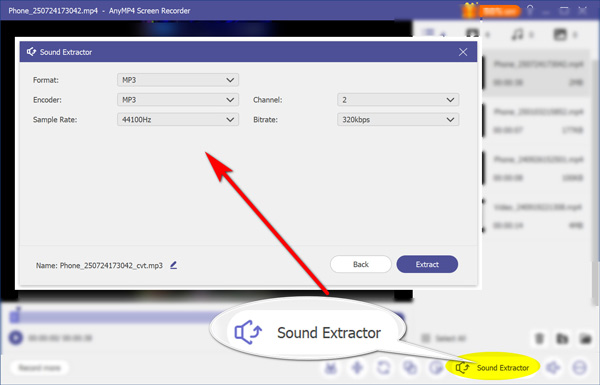600x385 pixels.
Task: Expand the Sample Rate dropdown showing 44100Hz
Action: point(178,120)
